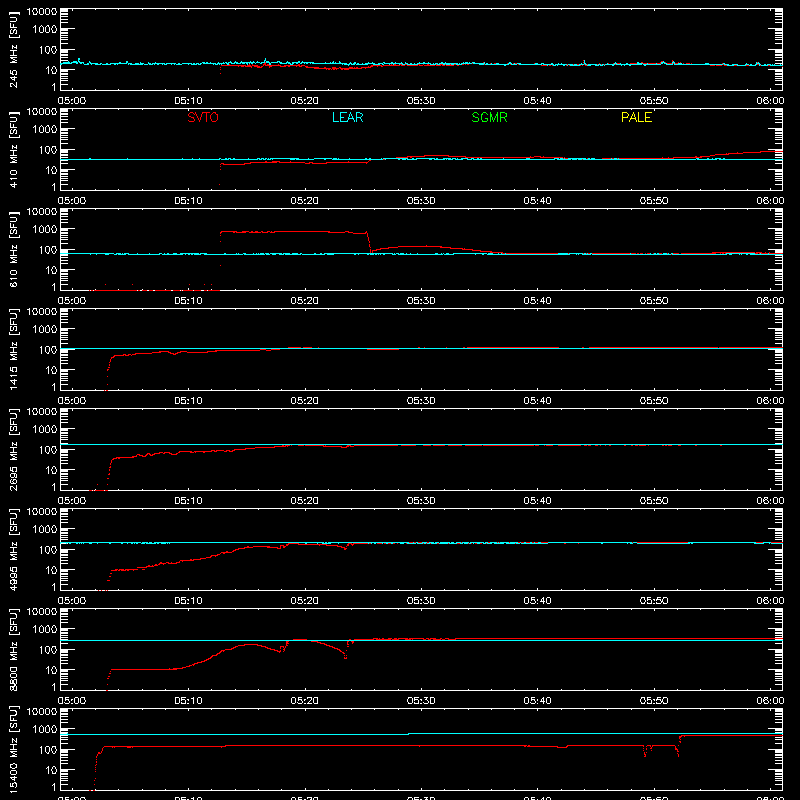This screenshot has height=800, width=800.
Task: Select the 610 MHz [SFU] axis title
Action: coord(14,249)
